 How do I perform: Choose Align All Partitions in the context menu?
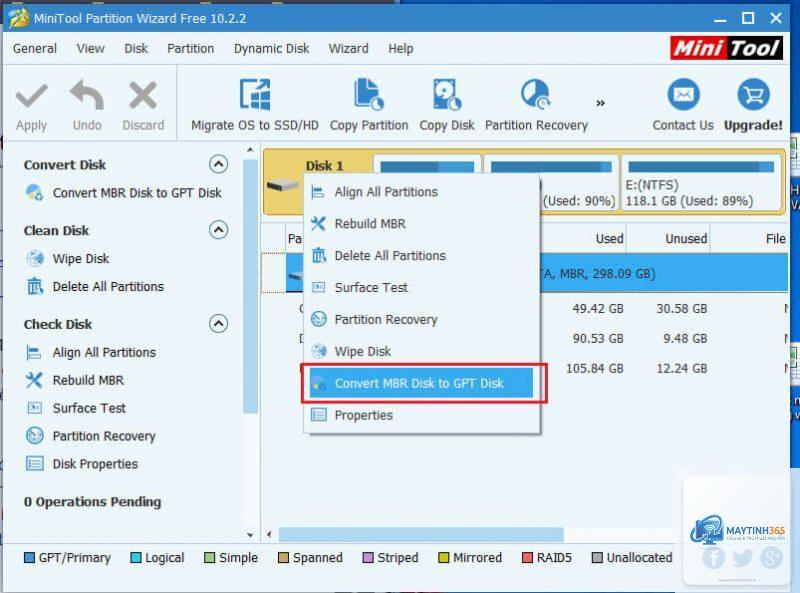point(422,192)
